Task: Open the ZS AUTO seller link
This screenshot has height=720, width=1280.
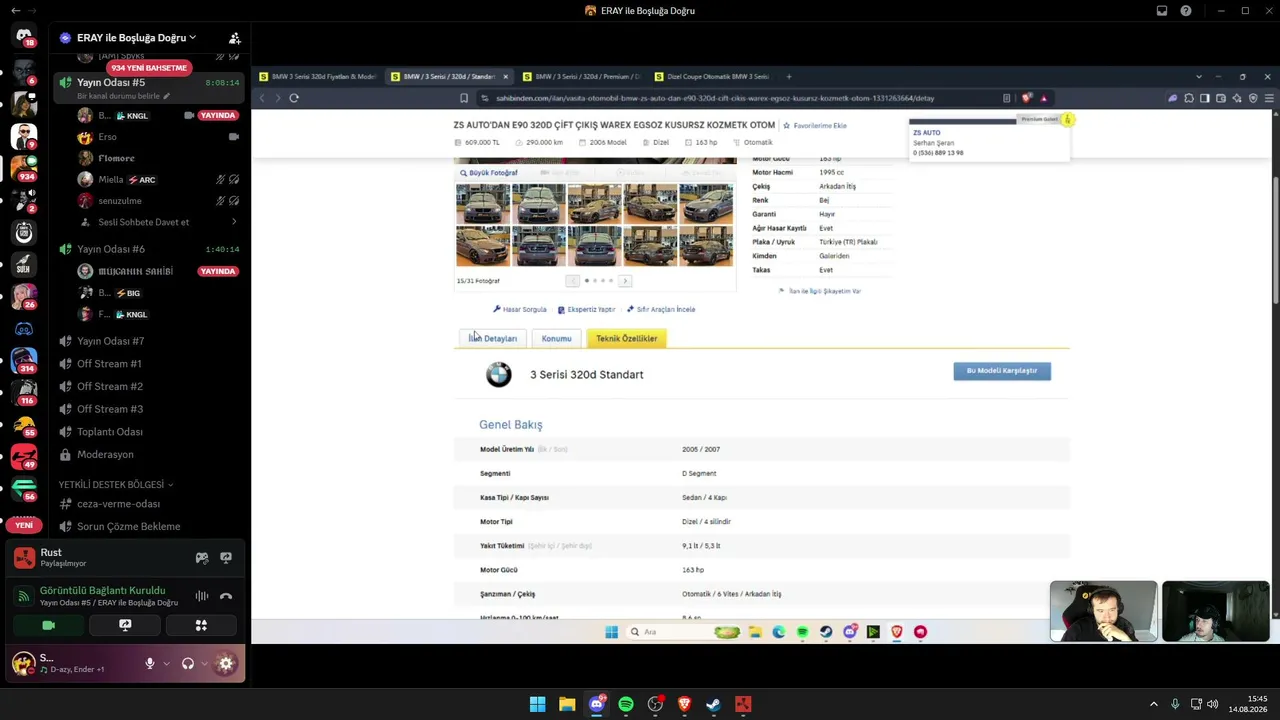Action: coord(927,133)
